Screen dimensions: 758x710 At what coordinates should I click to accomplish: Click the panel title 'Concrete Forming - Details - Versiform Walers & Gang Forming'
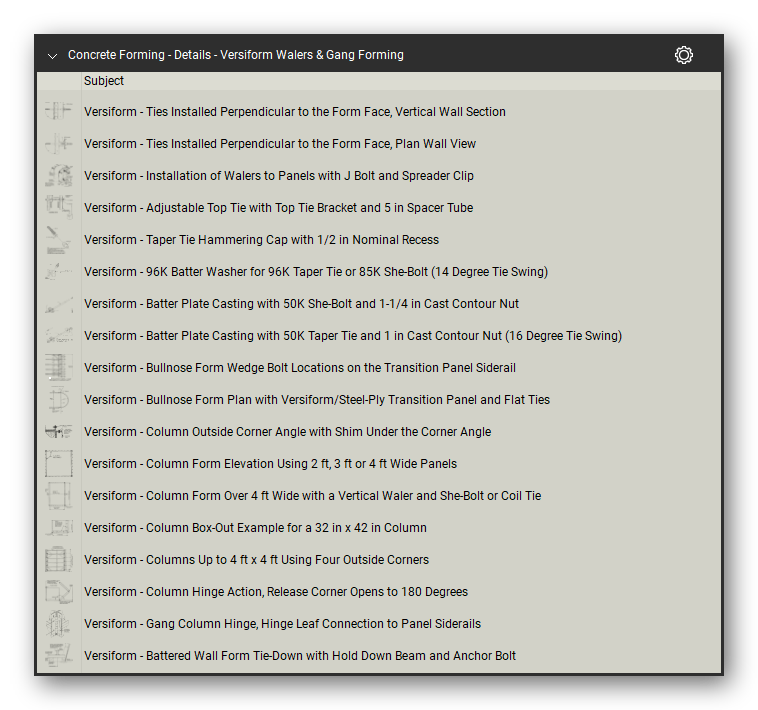coord(236,55)
